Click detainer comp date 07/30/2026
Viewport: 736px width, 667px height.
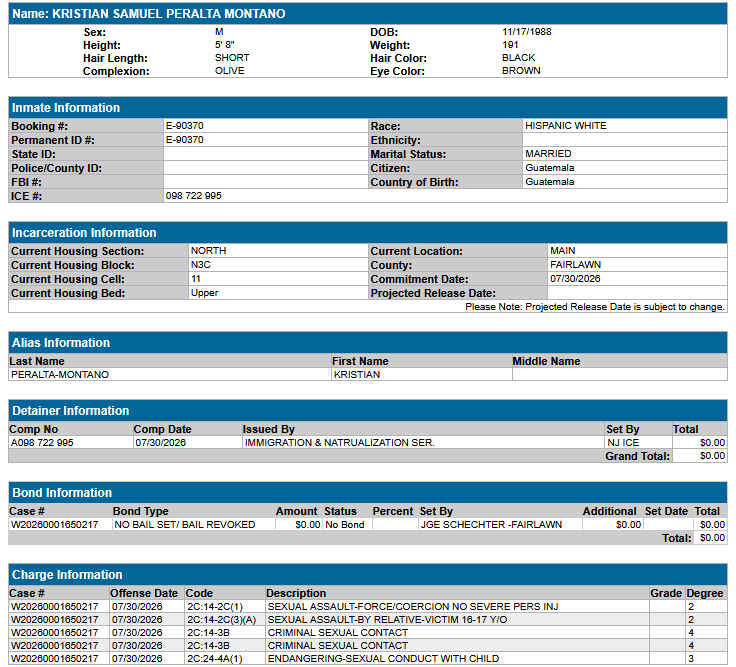(161, 443)
